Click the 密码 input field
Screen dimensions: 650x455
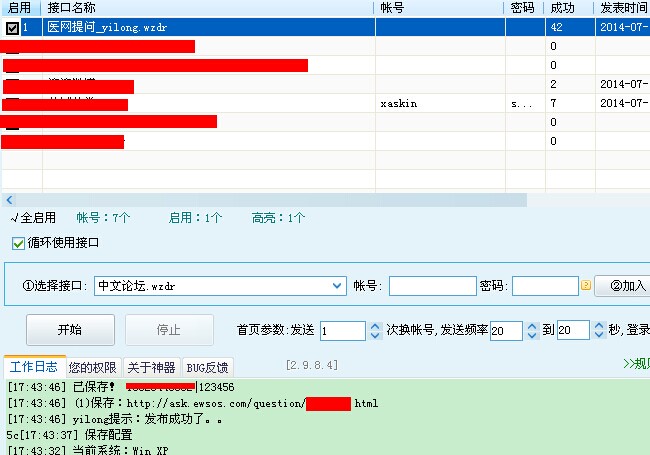click(545, 286)
